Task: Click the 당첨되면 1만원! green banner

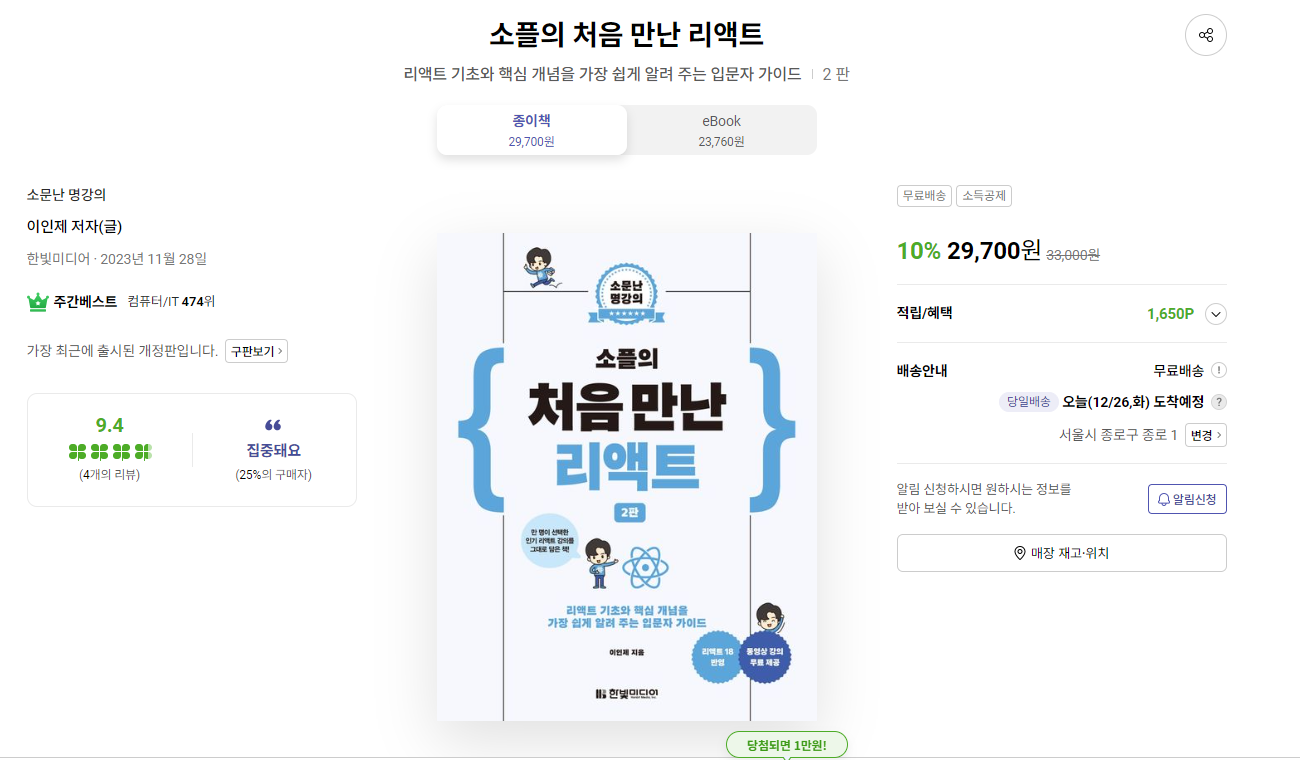Action: point(787,745)
